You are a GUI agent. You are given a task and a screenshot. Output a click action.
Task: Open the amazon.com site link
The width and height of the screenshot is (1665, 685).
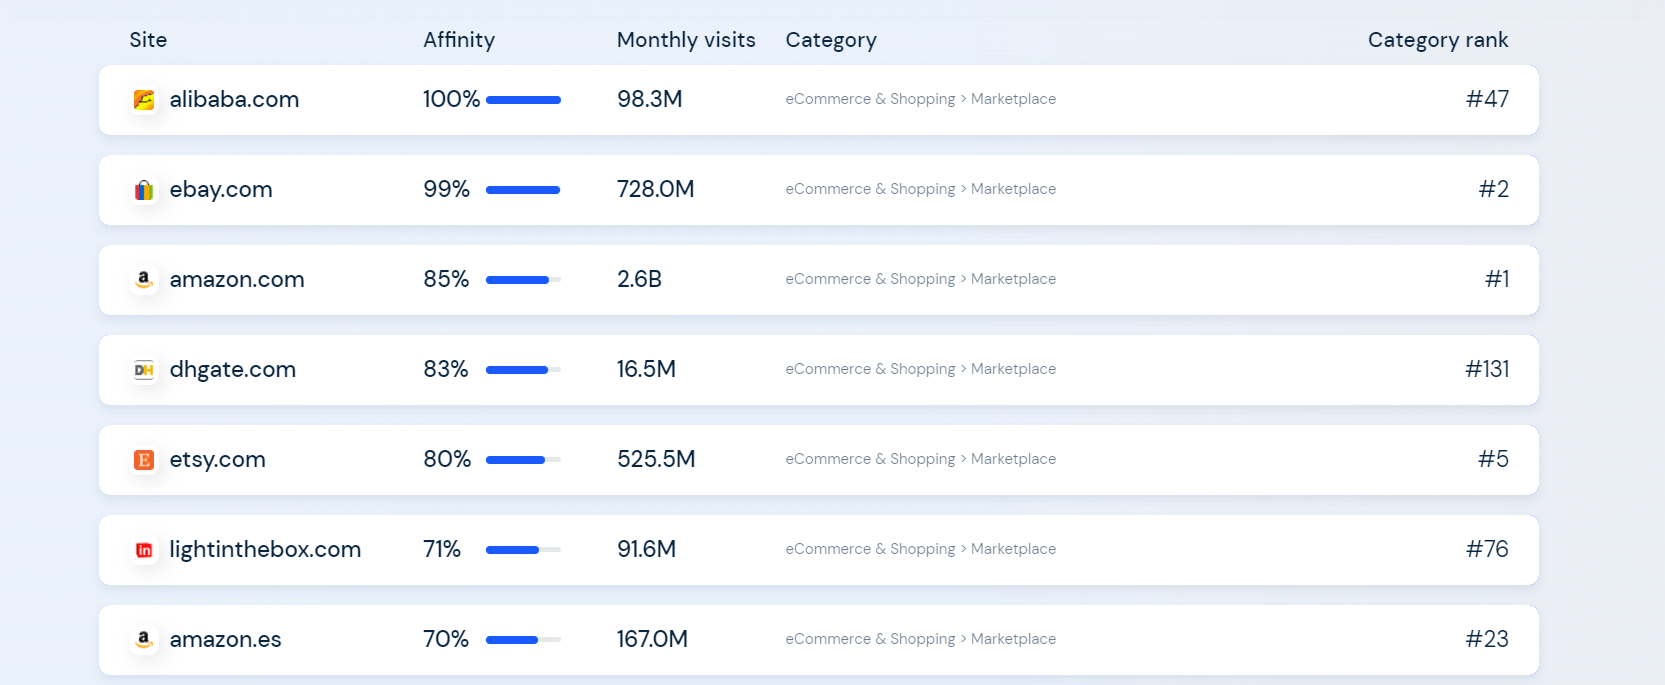[237, 279]
